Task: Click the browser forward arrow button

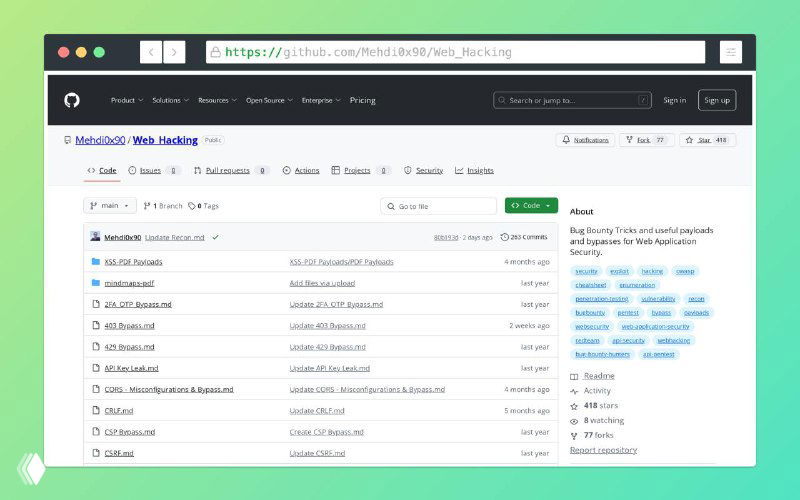Action: pos(174,52)
